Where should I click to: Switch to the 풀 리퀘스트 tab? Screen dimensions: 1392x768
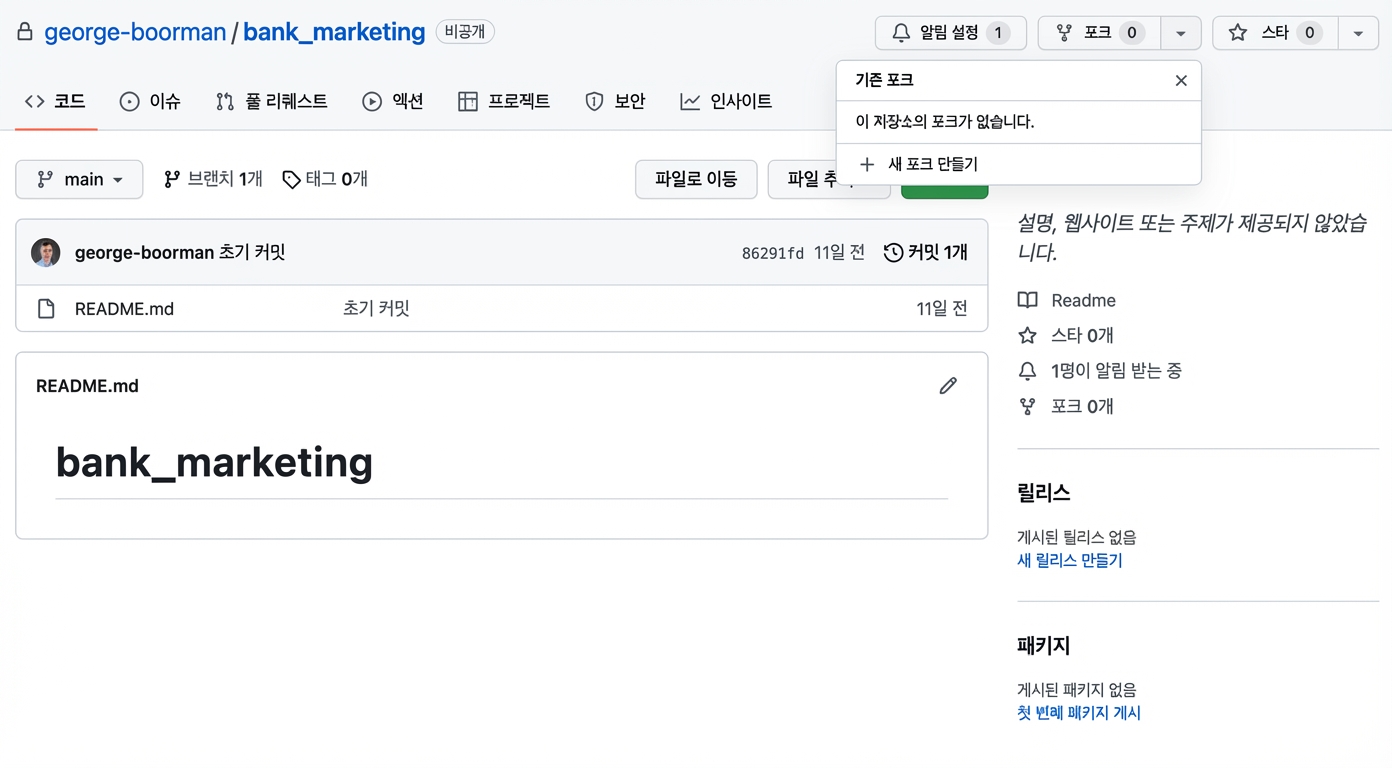click(x=271, y=101)
